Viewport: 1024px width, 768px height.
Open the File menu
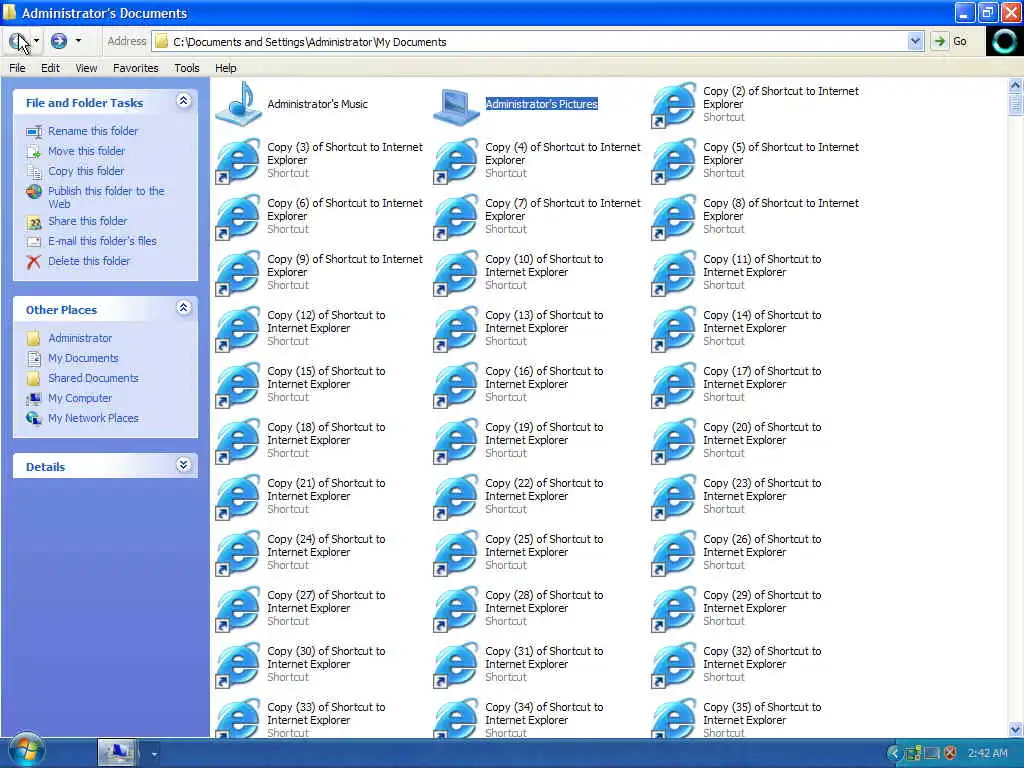[x=17, y=68]
